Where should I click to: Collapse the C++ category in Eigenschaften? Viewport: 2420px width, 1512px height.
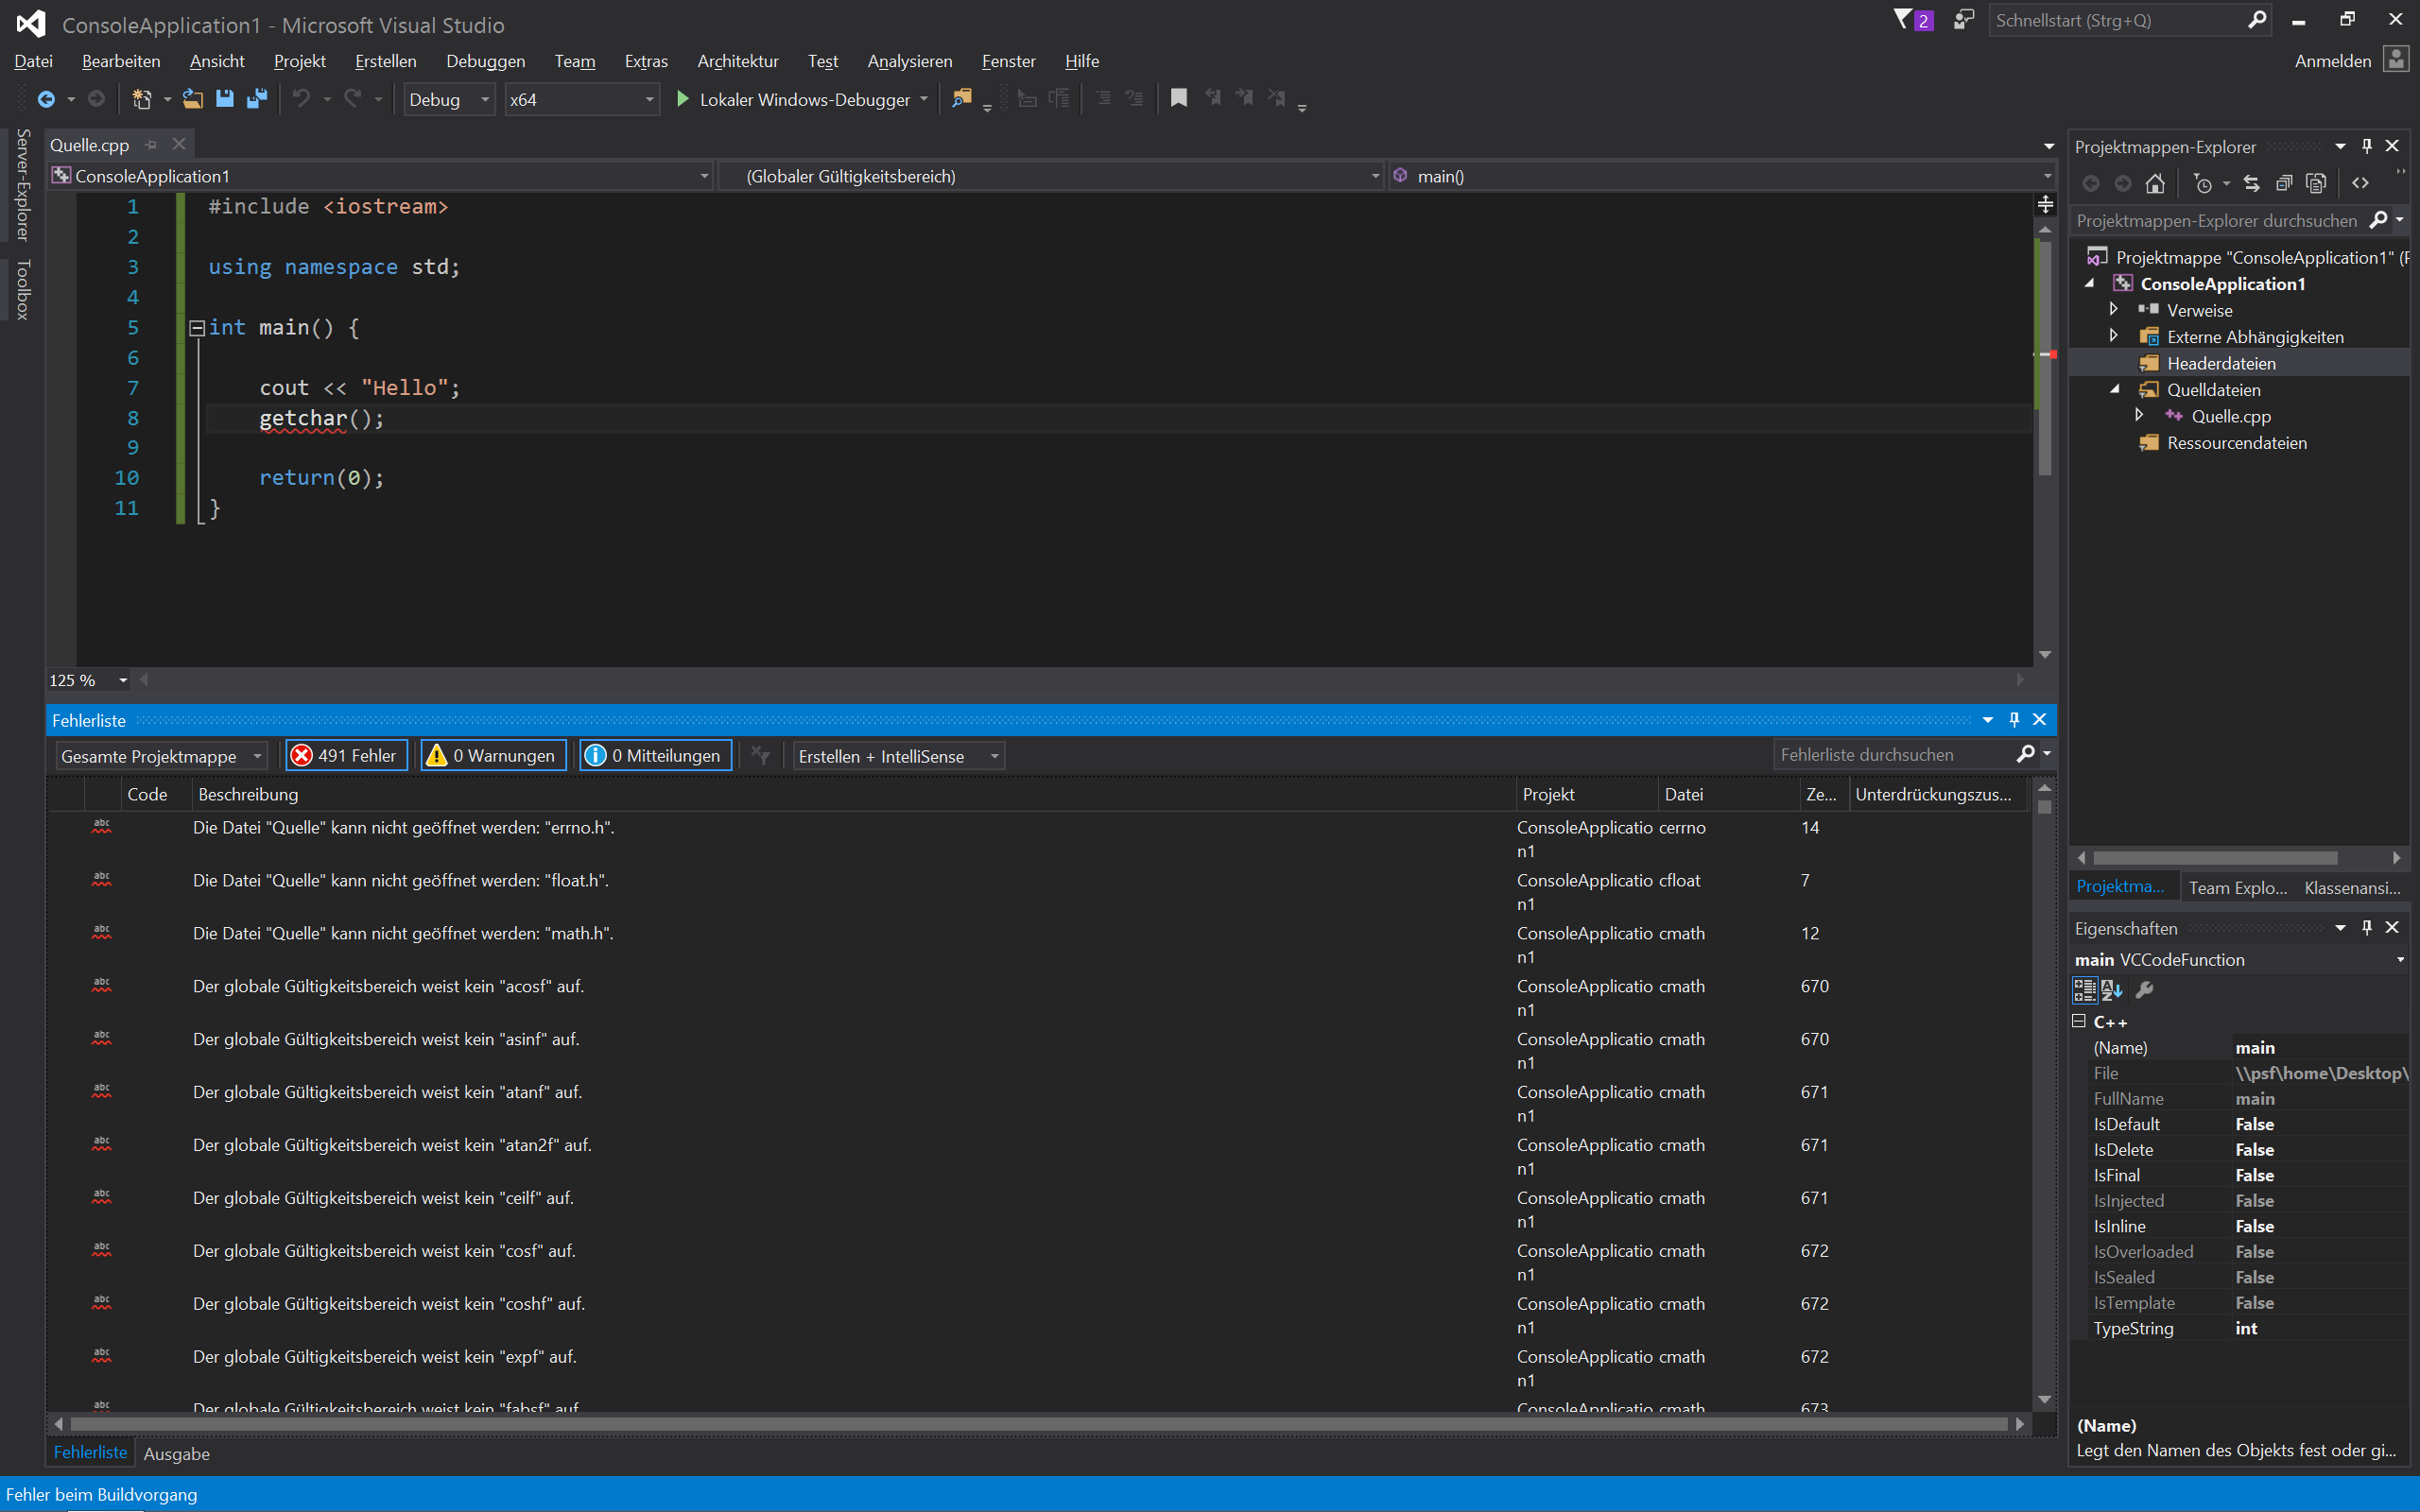click(2079, 1021)
